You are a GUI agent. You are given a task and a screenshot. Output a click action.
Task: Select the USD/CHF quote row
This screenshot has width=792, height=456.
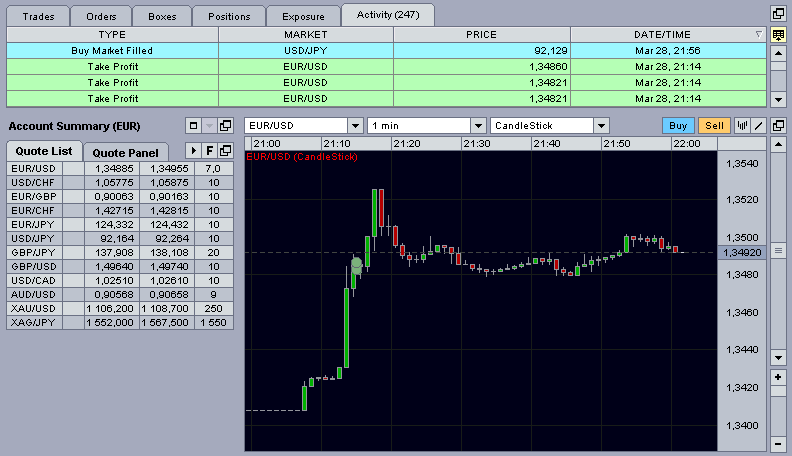tap(120, 182)
